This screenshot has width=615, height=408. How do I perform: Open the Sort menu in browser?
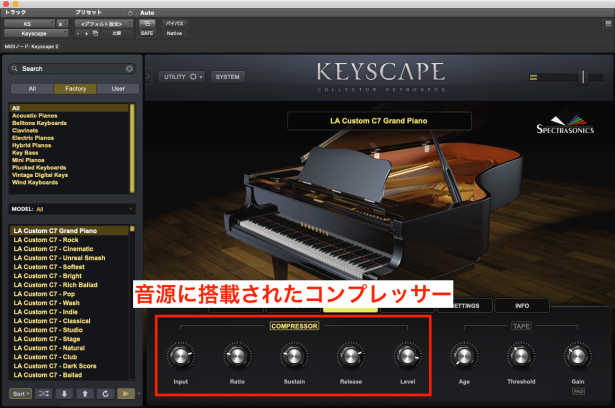(20, 393)
